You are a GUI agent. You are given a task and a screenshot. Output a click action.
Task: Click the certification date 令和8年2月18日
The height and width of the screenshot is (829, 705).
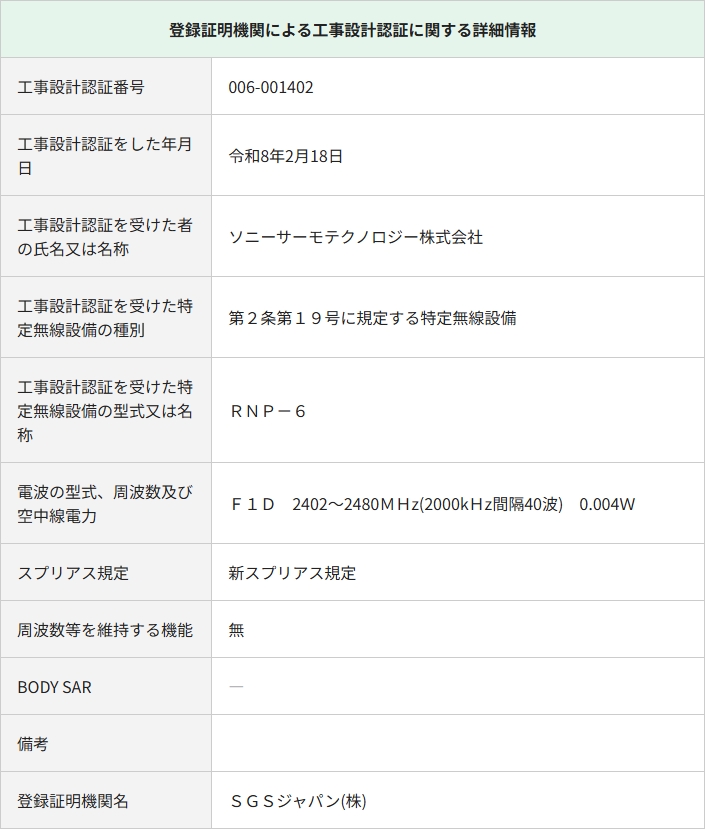(286, 156)
